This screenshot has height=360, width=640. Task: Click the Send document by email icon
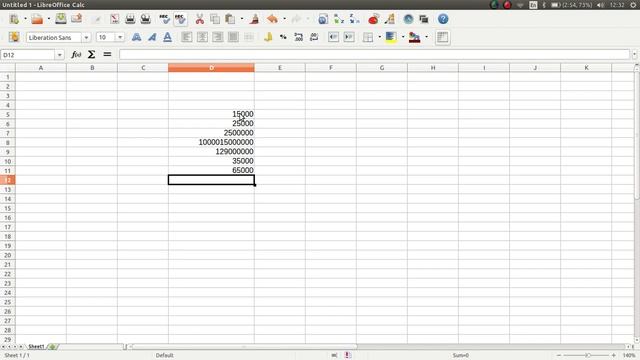[76, 19]
